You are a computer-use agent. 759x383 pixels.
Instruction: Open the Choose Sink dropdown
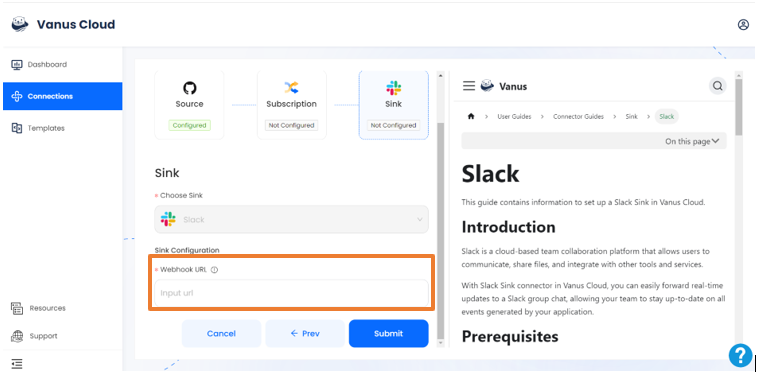point(291,219)
